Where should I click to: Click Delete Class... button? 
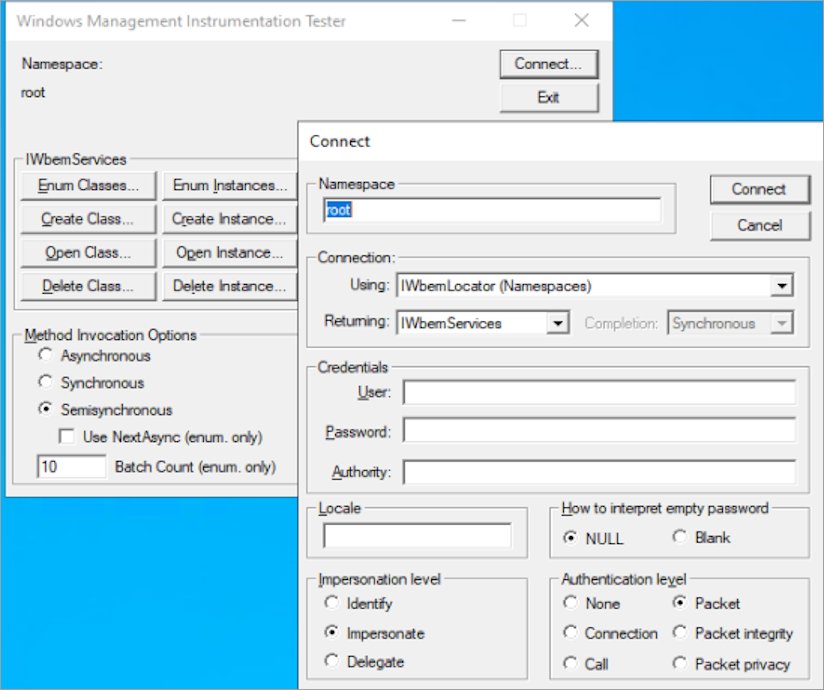[x=88, y=286]
